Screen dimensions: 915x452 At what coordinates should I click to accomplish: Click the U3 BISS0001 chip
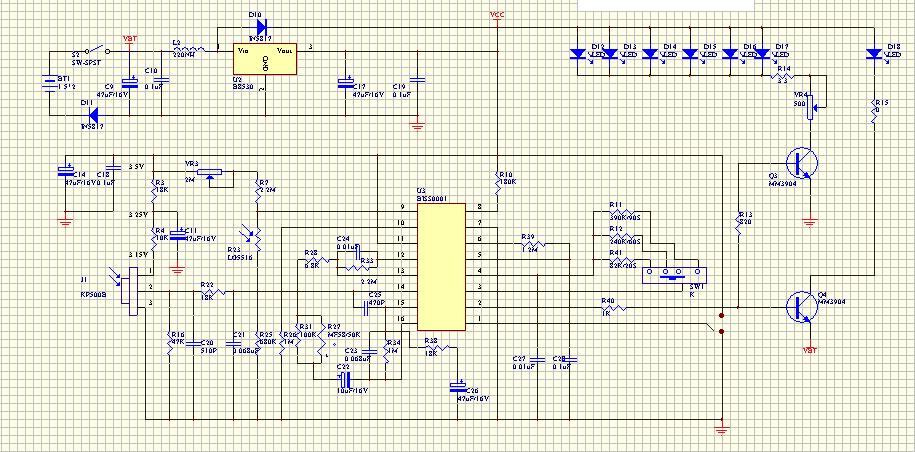(440, 265)
